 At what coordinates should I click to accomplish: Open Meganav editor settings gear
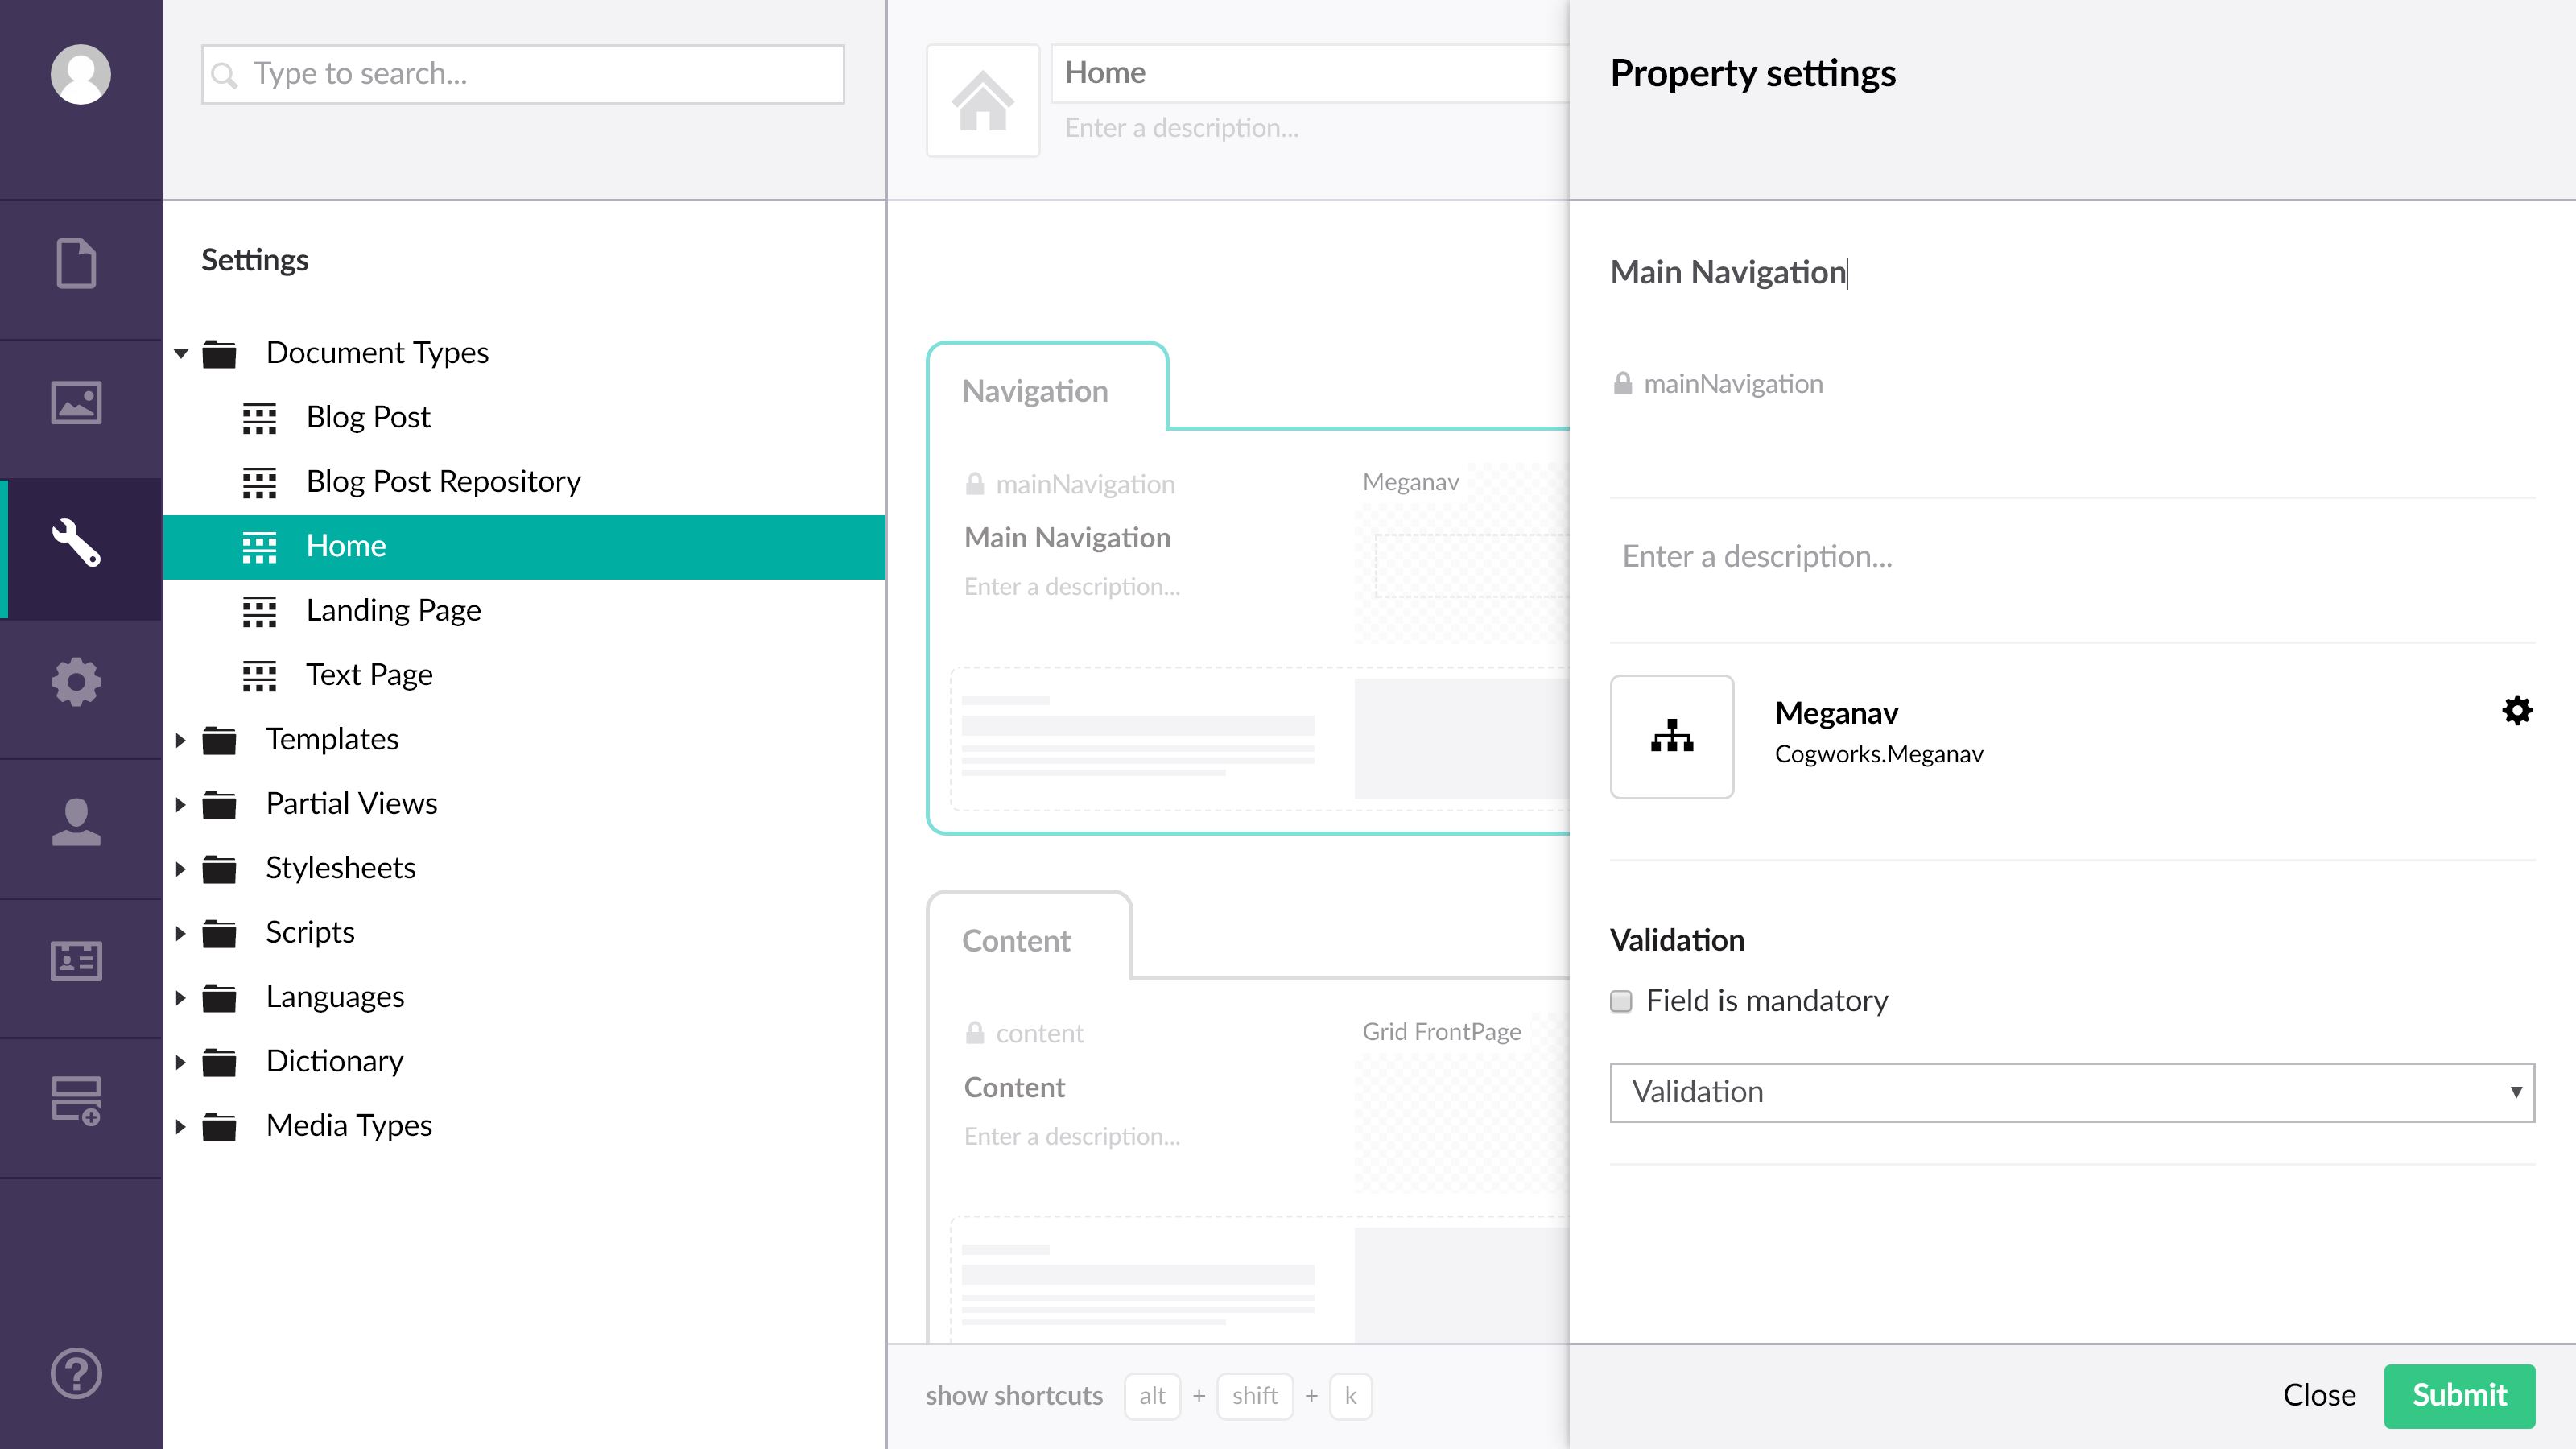2516,711
